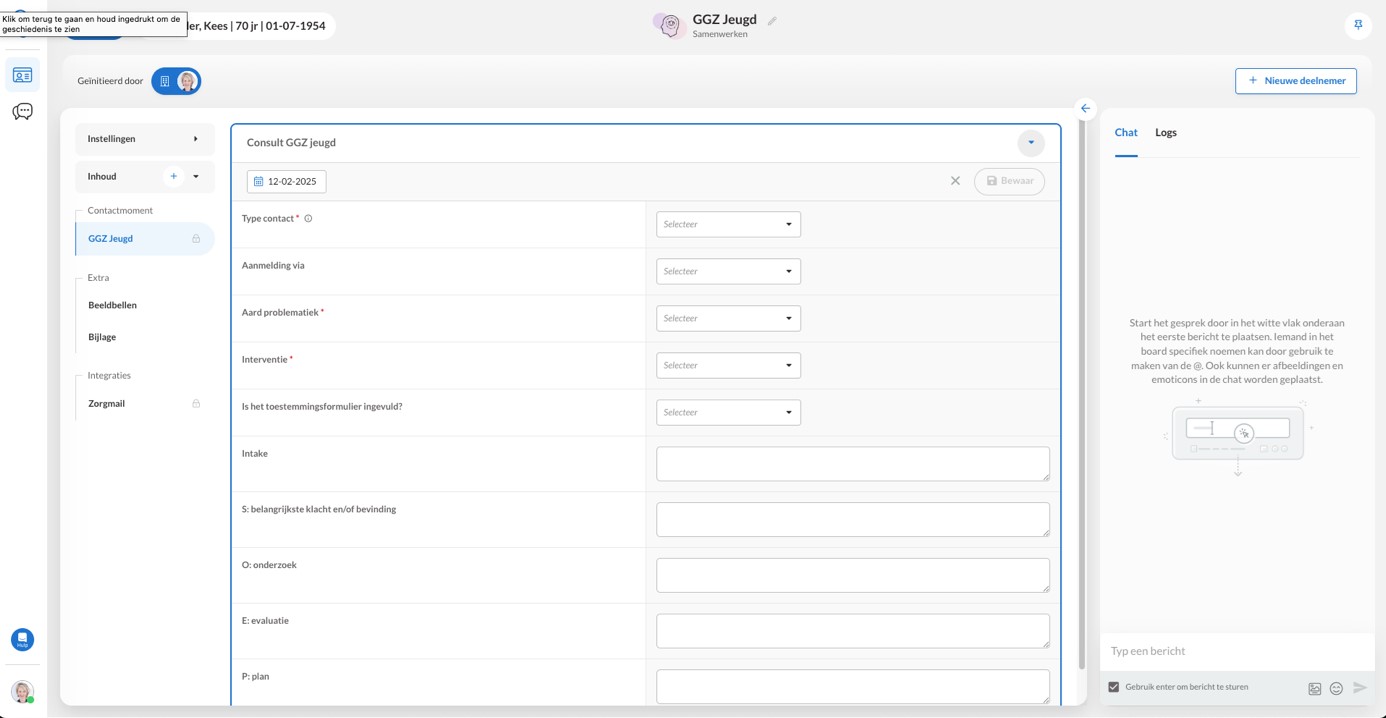Select Beeldbellen in the sidebar

[112, 305]
